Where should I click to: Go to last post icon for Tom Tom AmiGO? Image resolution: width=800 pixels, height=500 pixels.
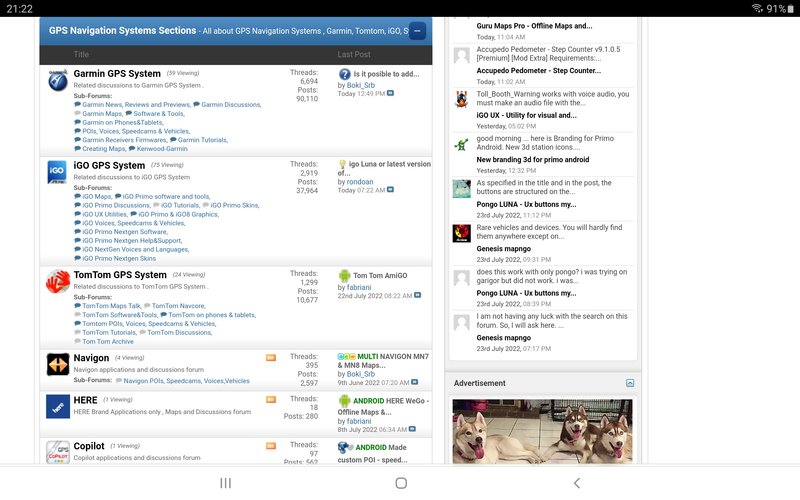point(417,295)
